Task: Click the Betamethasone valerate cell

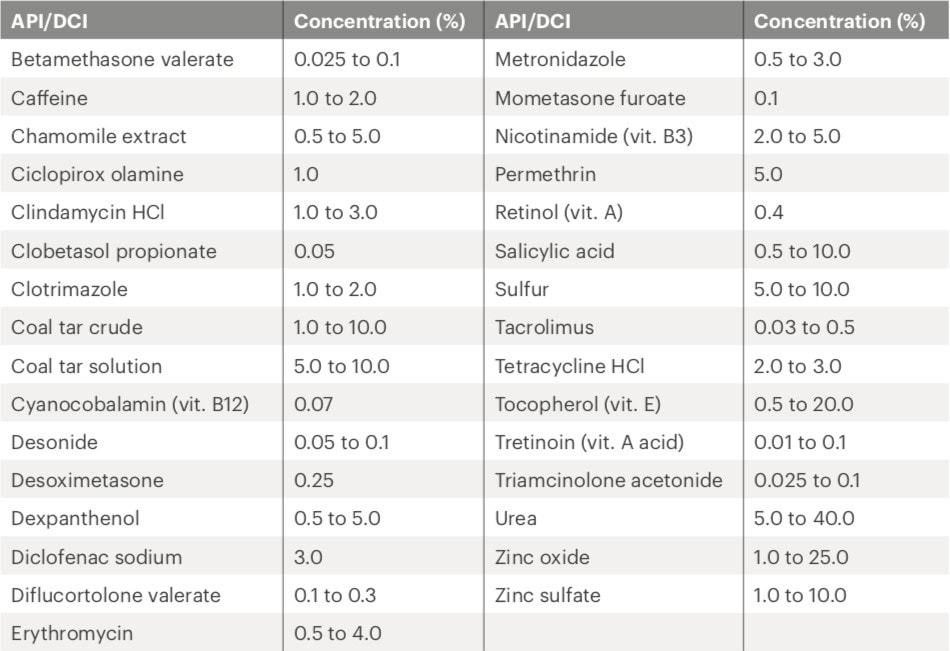Action: pyautogui.click(x=122, y=60)
